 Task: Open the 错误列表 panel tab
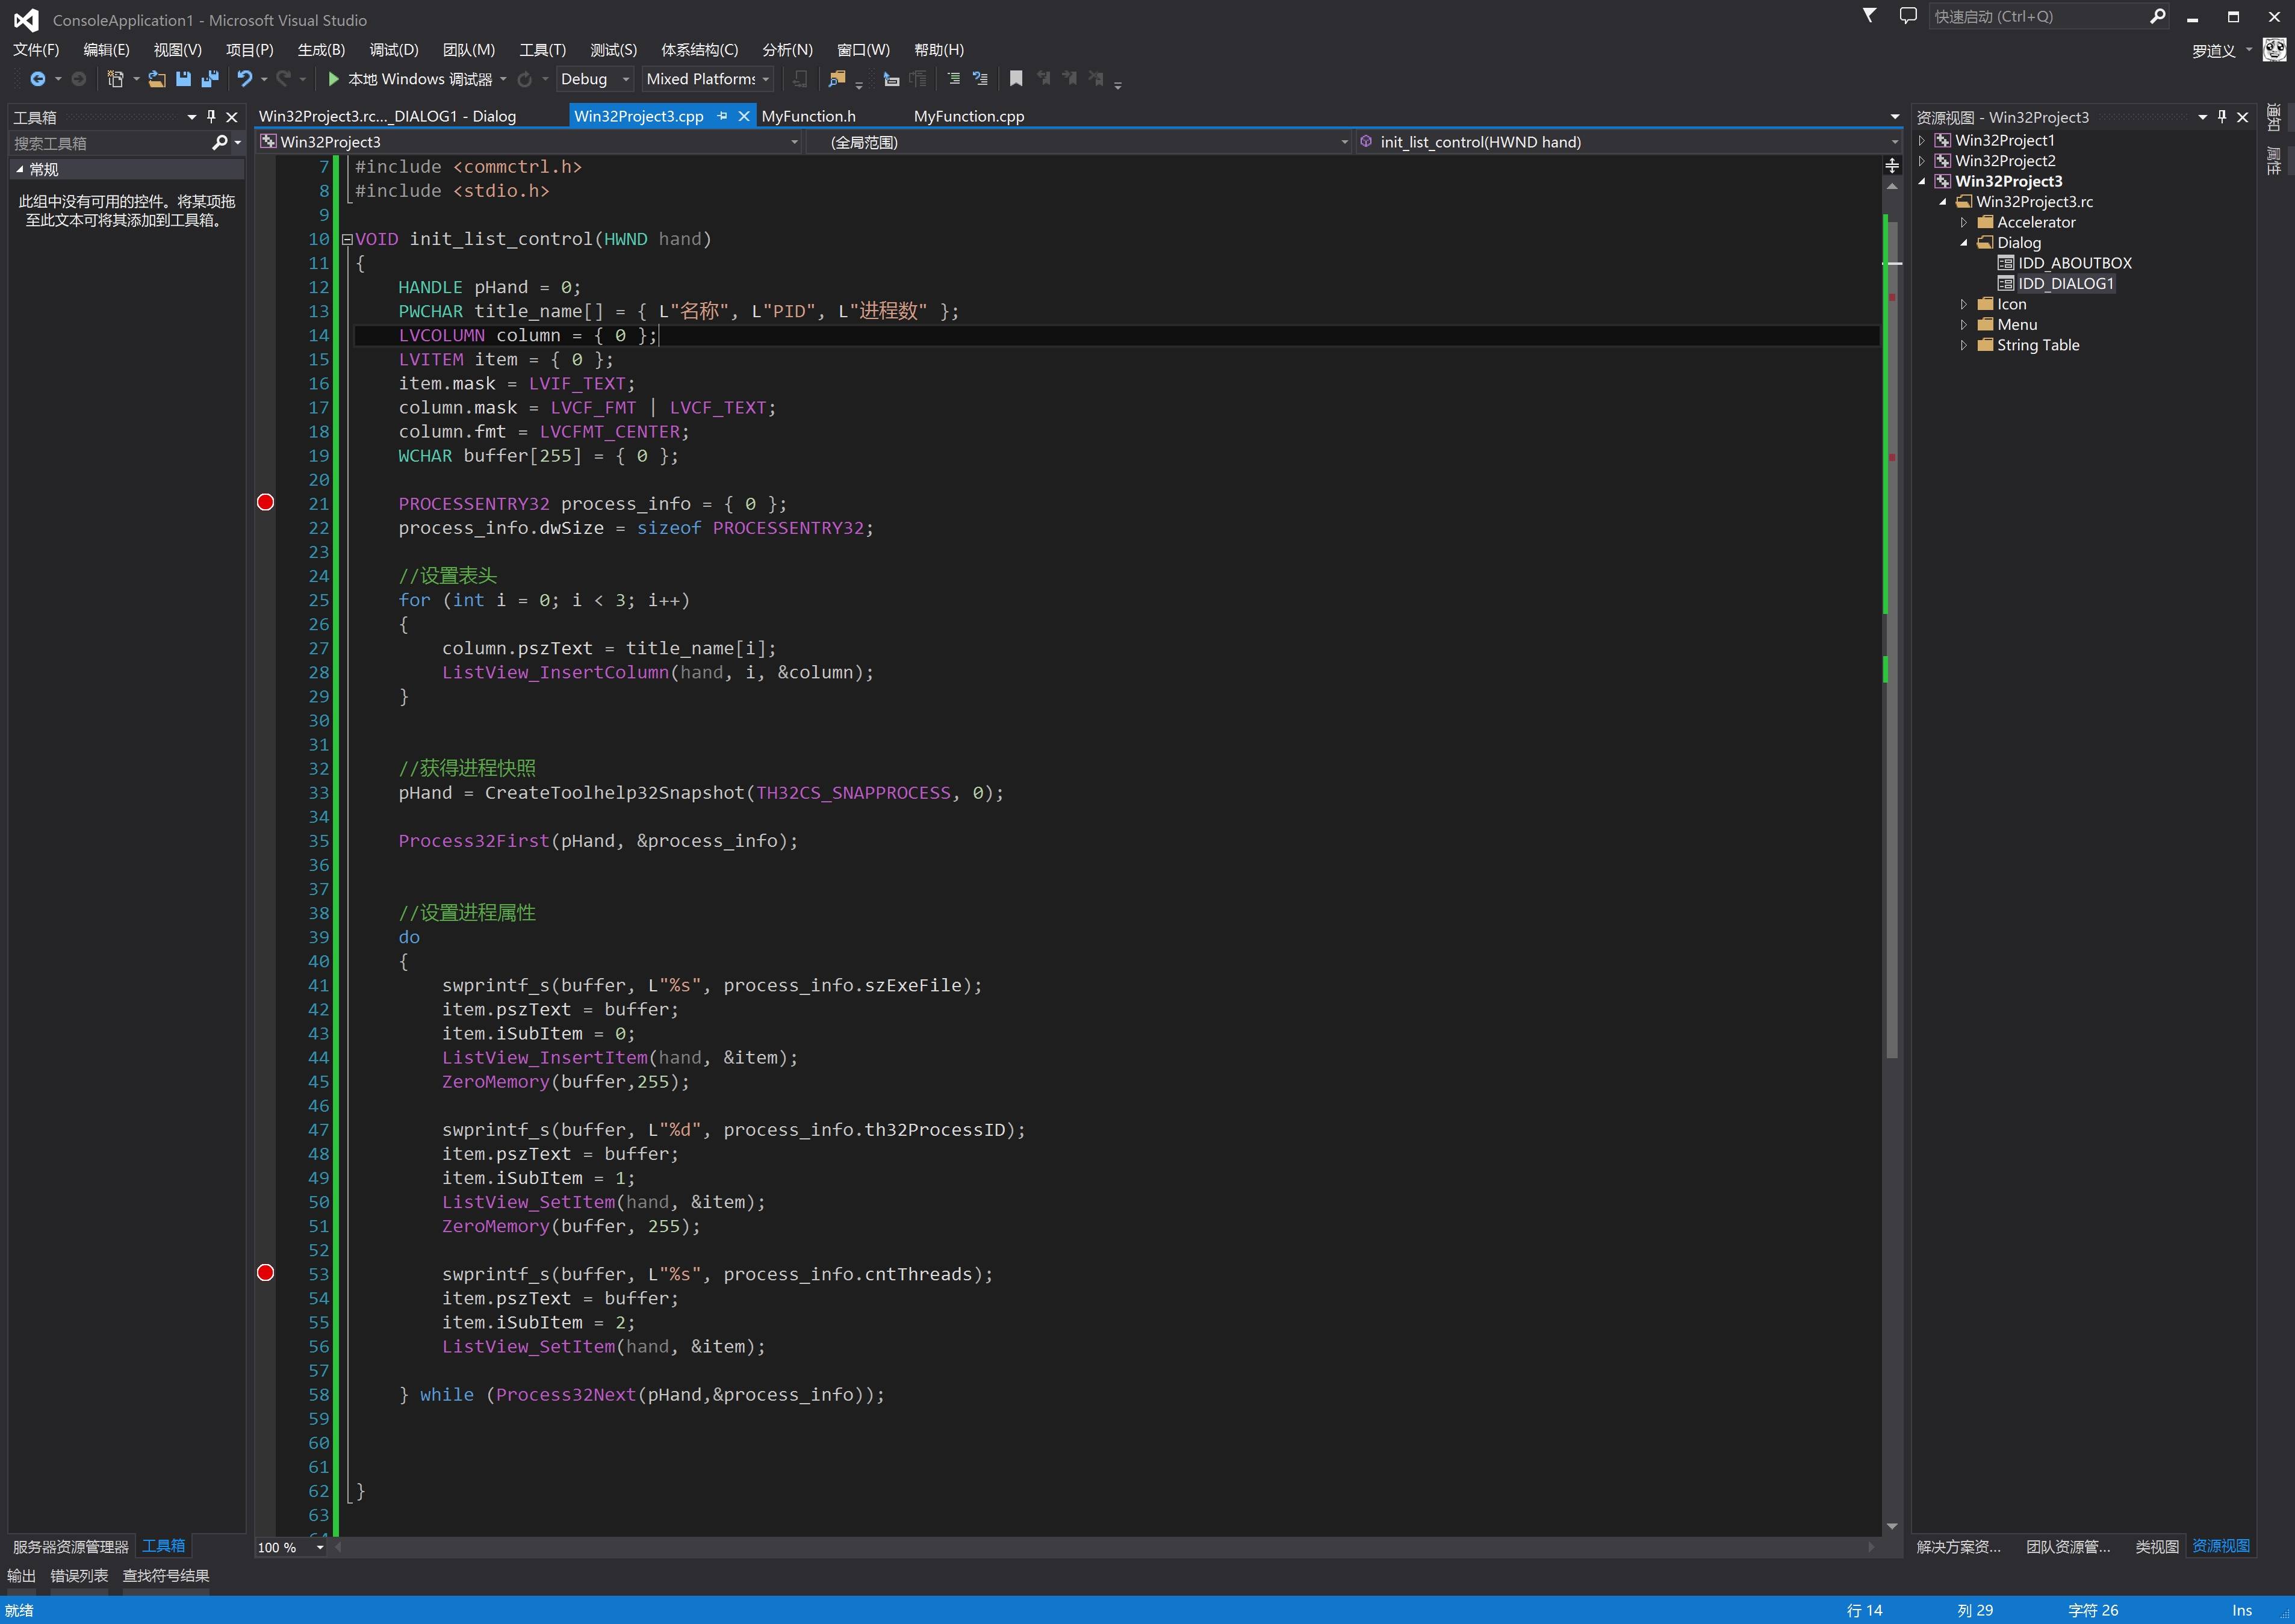(79, 1576)
